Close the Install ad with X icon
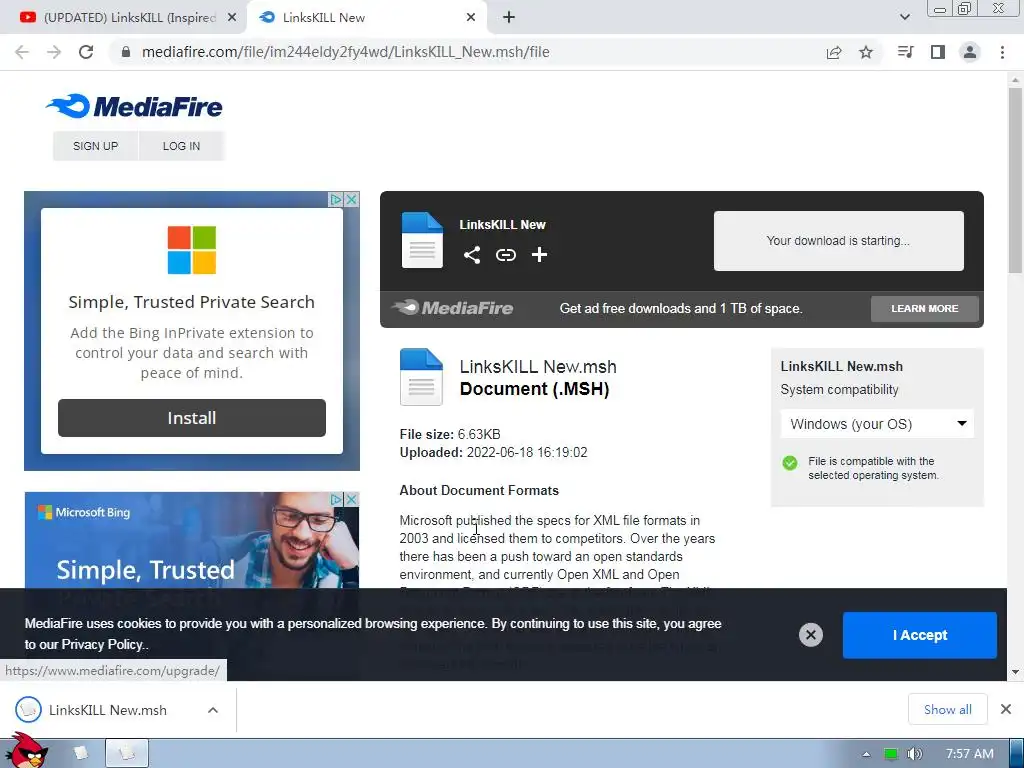The height and width of the screenshot is (768, 1024). click(x=351, y=199)
